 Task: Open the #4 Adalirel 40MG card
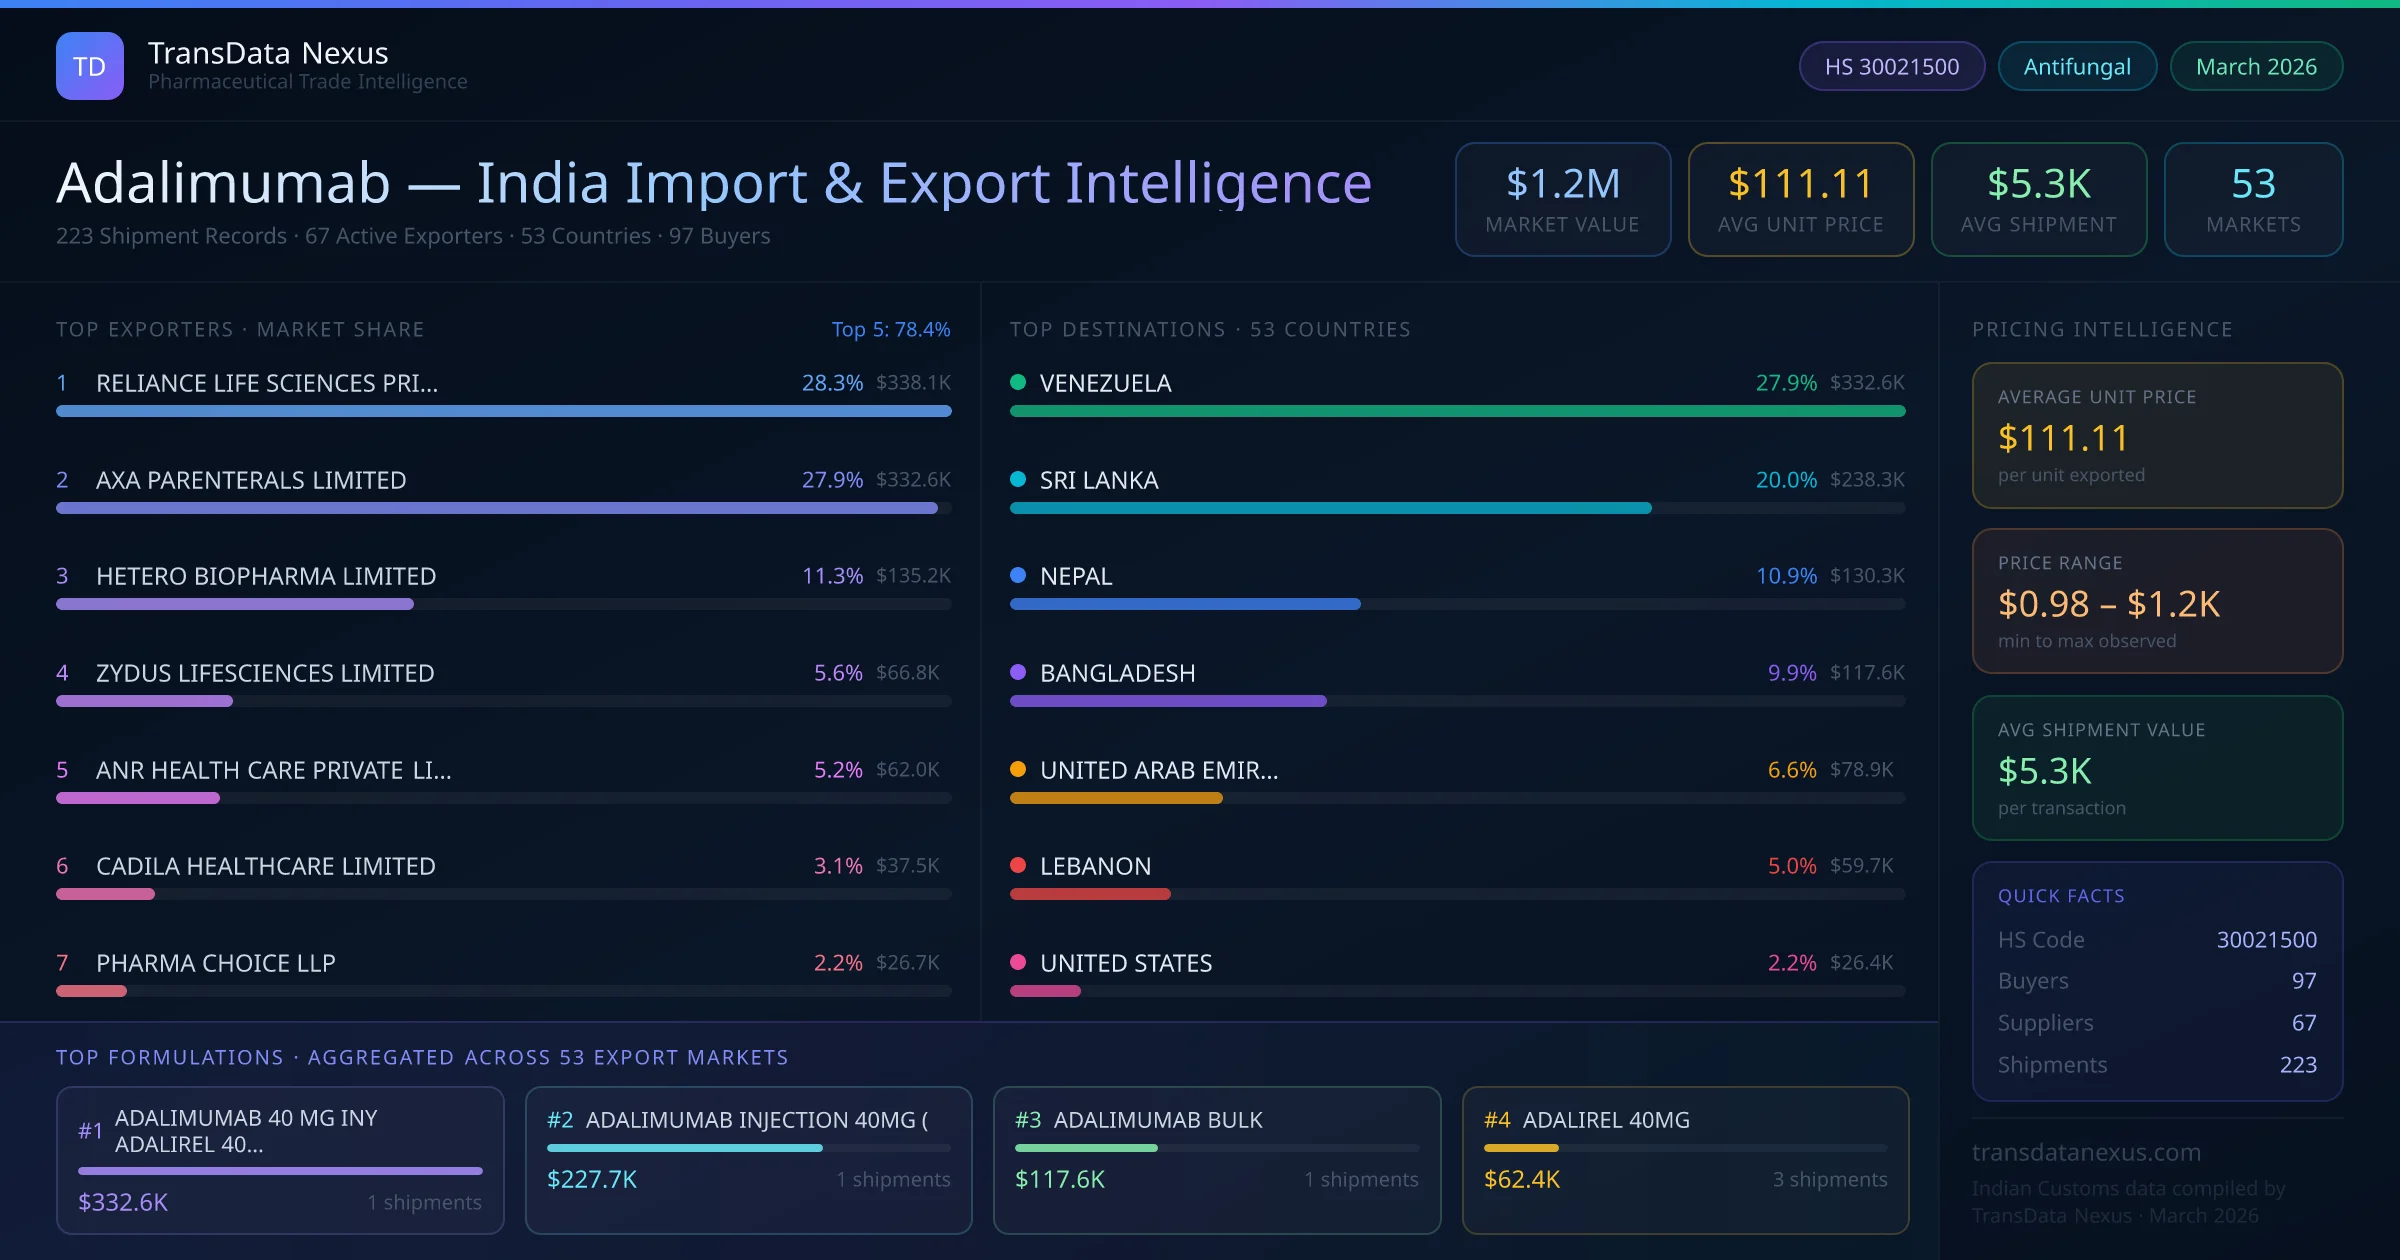pos(1685,1159)
